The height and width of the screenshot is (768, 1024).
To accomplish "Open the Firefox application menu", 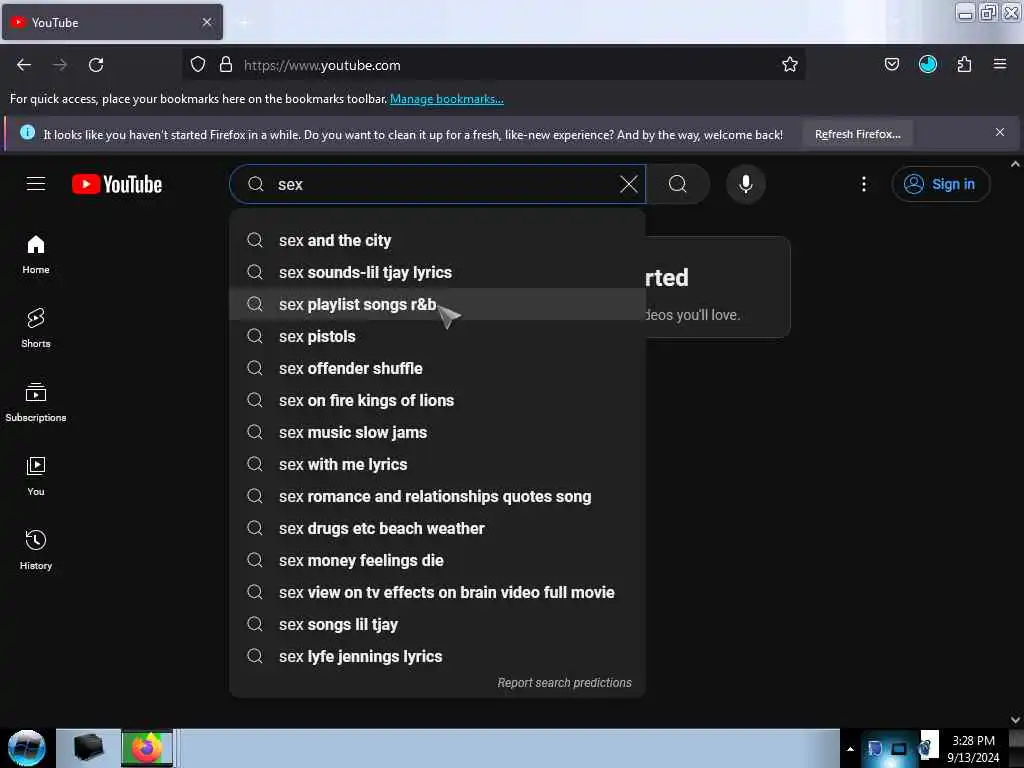I will click(x=999, y=65).
